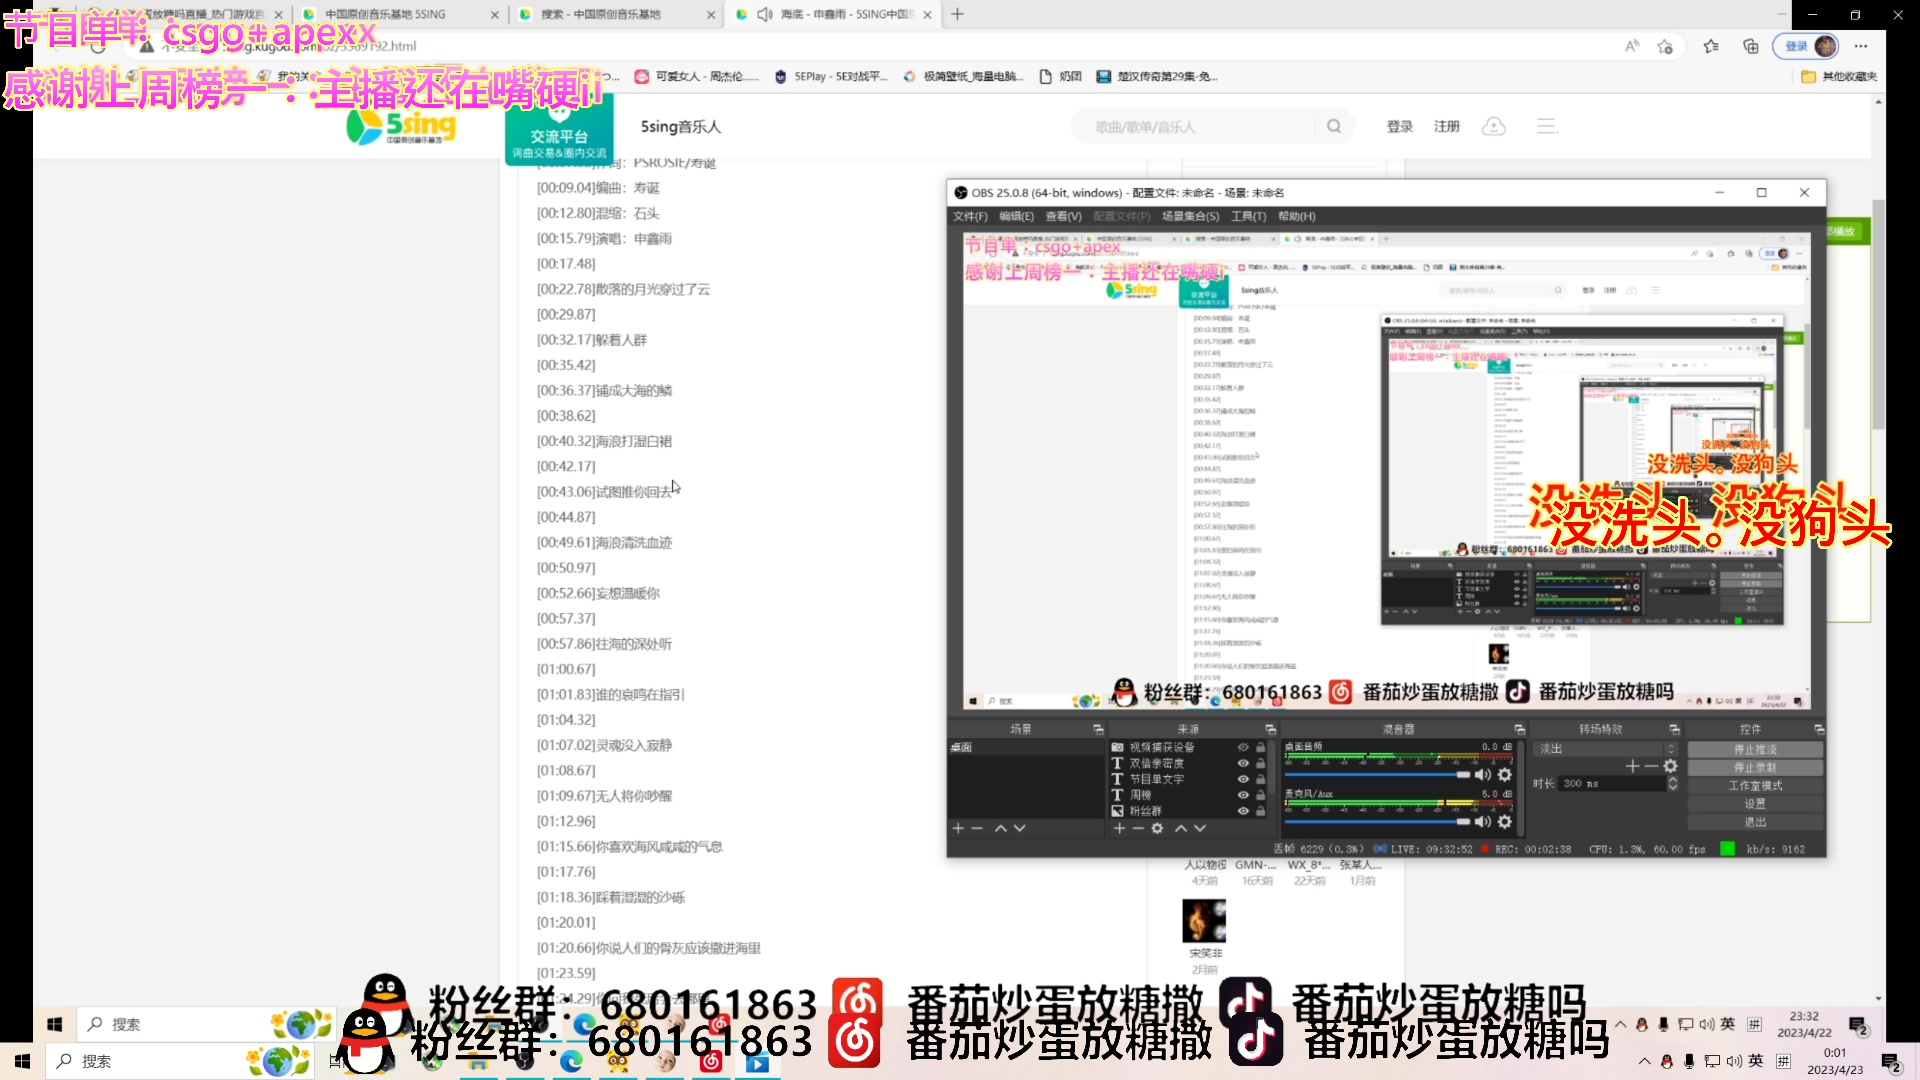Switch to 搜索 - 中国原创音乐基地 browser tab
The width and height of the screenshot is (1920, 1080).
pyautogui.click(x=616, y=14)
